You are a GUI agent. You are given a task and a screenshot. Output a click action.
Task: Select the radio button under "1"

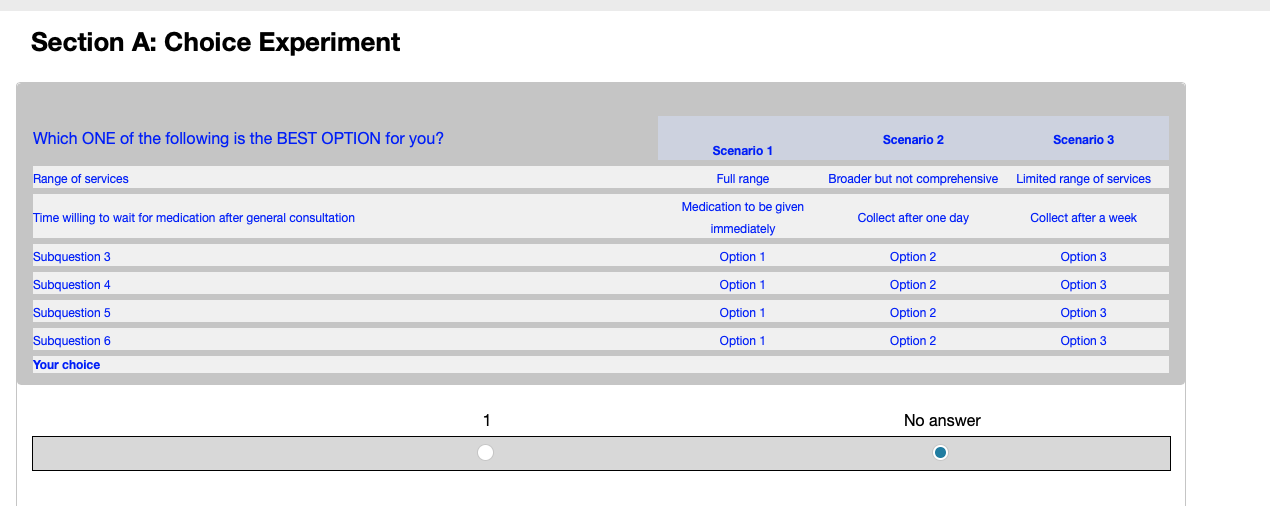pyautogui.click(x=485, y=453)
